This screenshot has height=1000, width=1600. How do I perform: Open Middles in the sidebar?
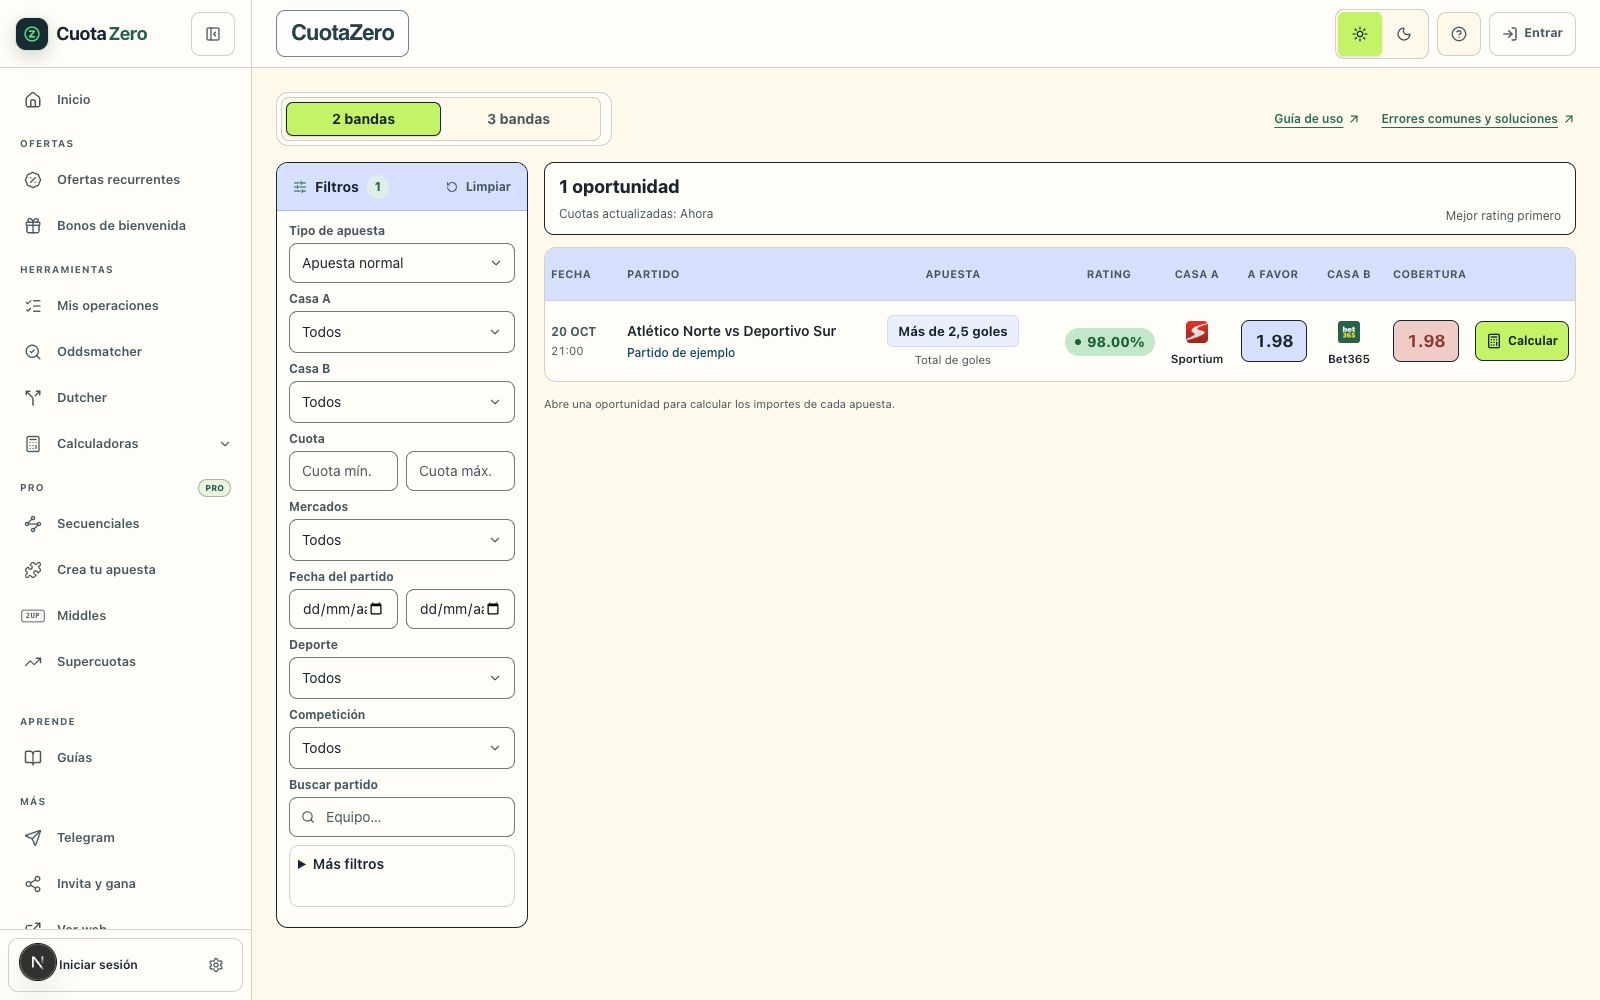(126, 616)
